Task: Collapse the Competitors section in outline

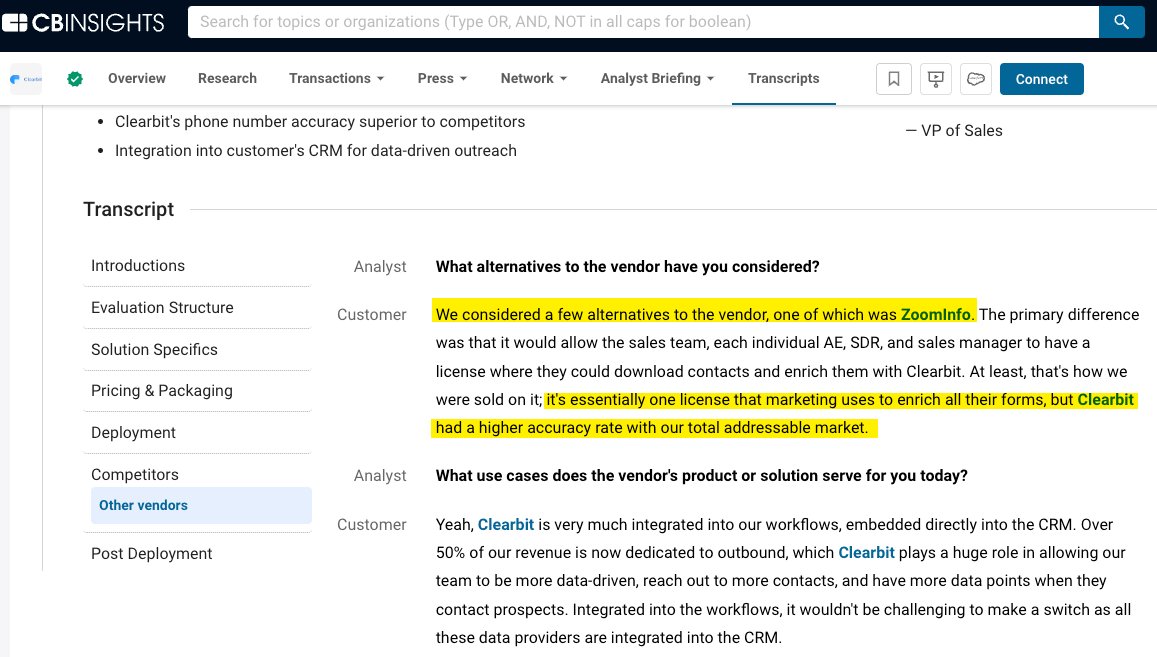Action: tap(135, 475)
